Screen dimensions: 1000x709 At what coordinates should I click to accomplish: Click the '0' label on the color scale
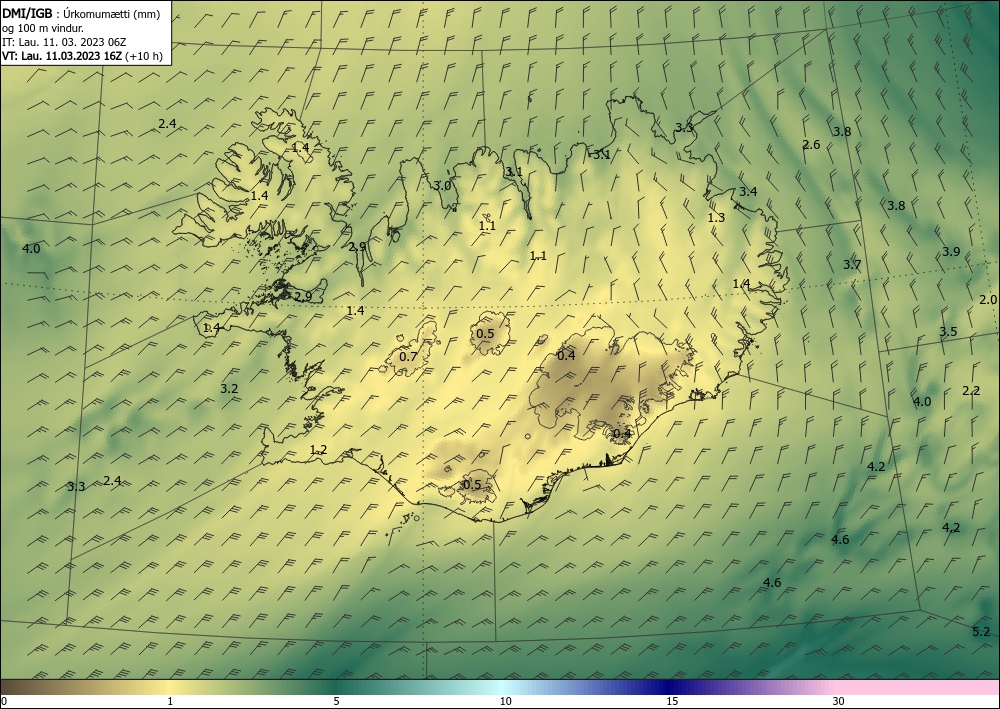pos(4,701)
